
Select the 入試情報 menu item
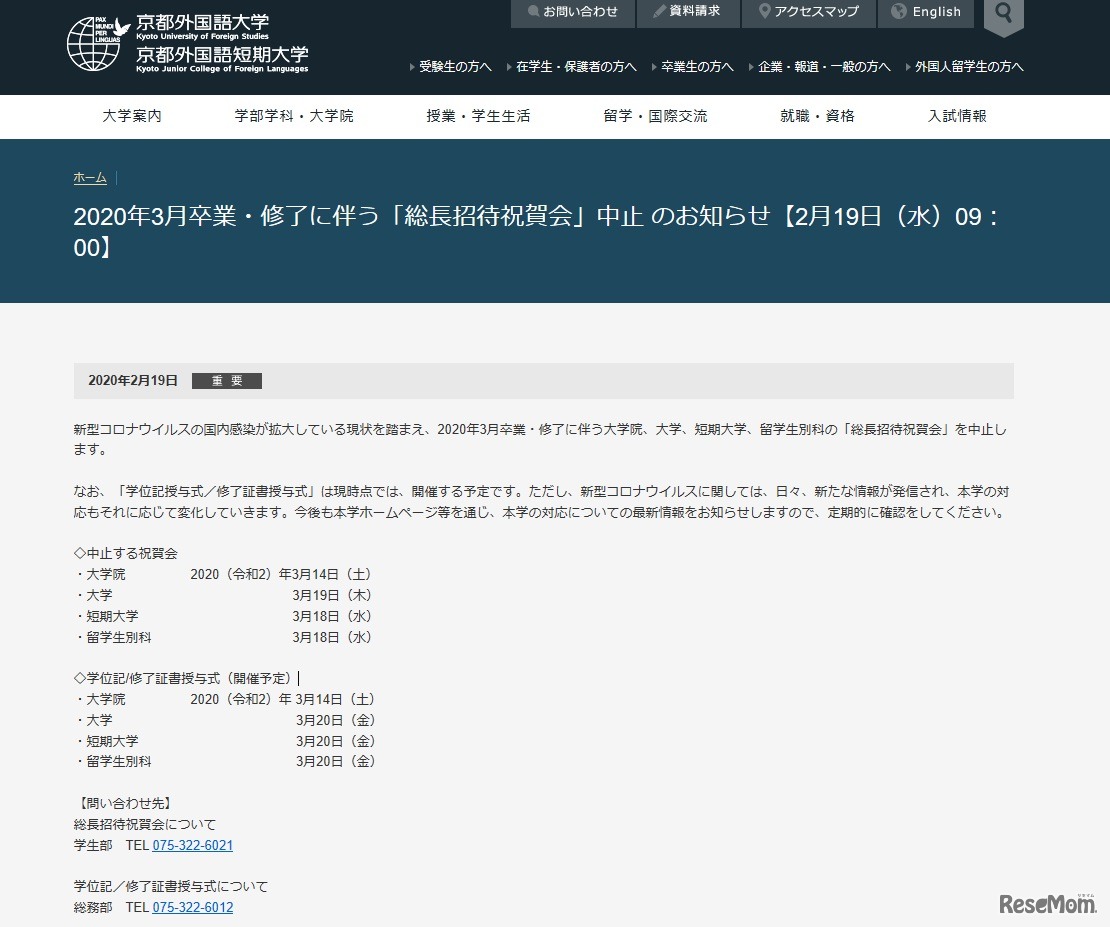956,116
